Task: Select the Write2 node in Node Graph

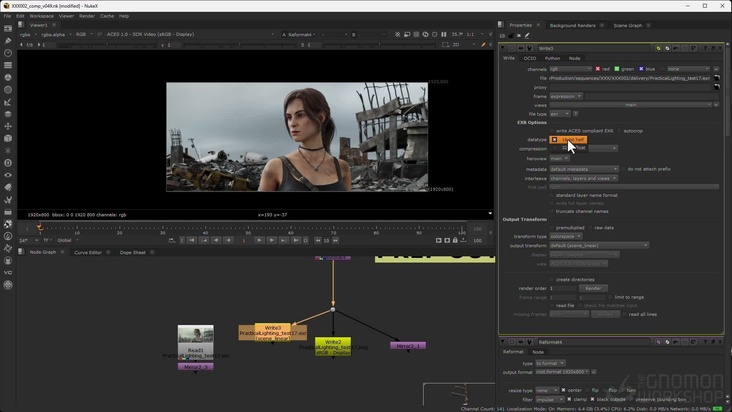Action: click(333, 347)
